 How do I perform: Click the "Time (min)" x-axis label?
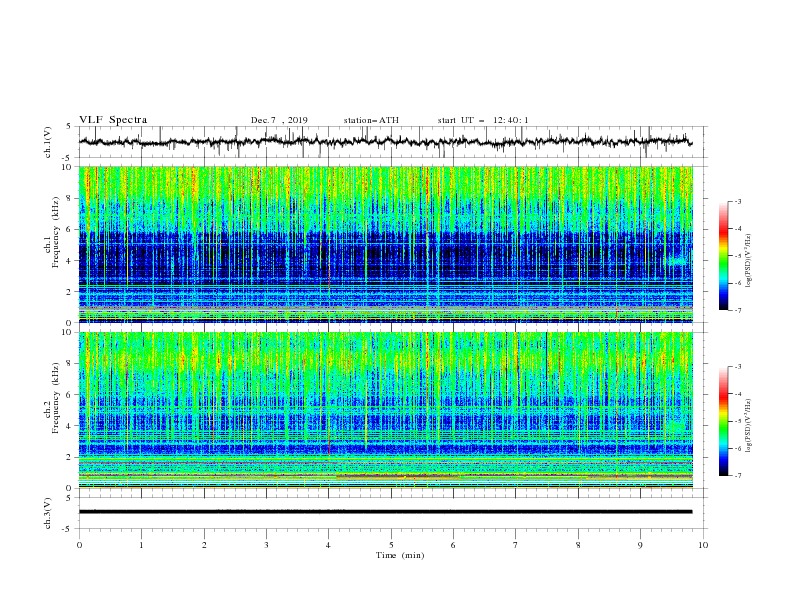point(400,555)
